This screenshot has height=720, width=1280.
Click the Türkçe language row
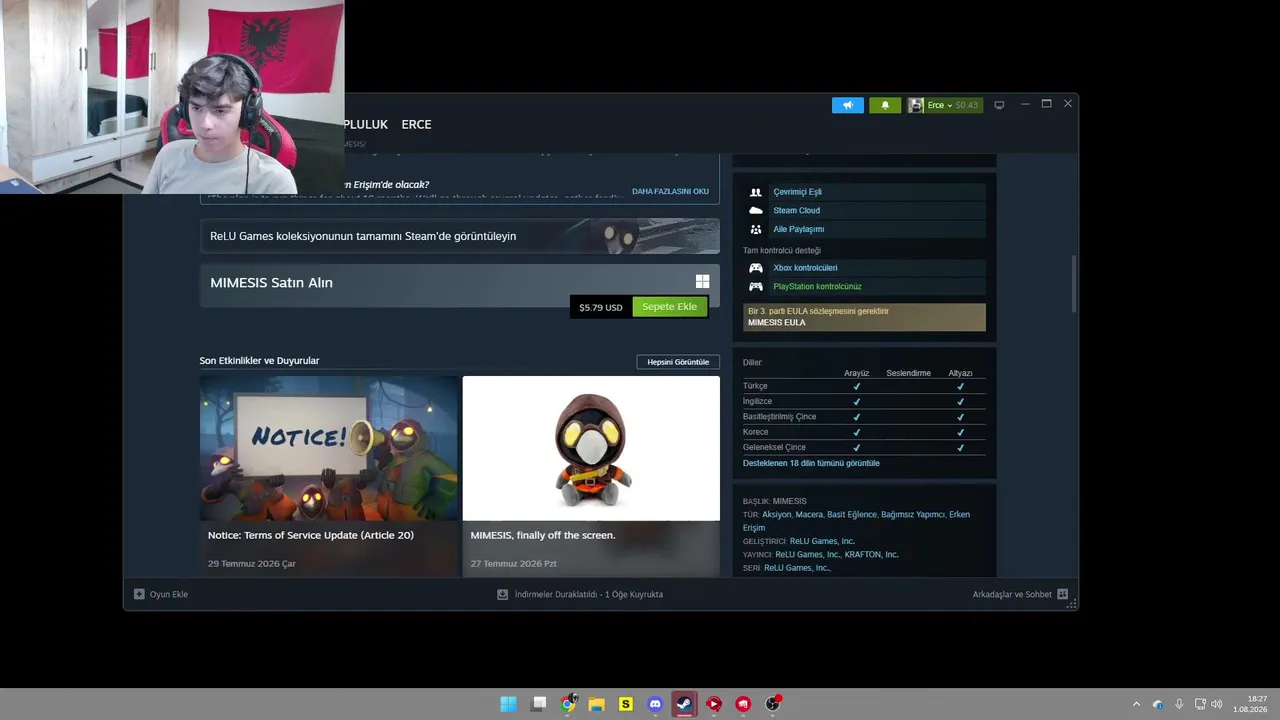pyautogui.click(x=864, y=386)
